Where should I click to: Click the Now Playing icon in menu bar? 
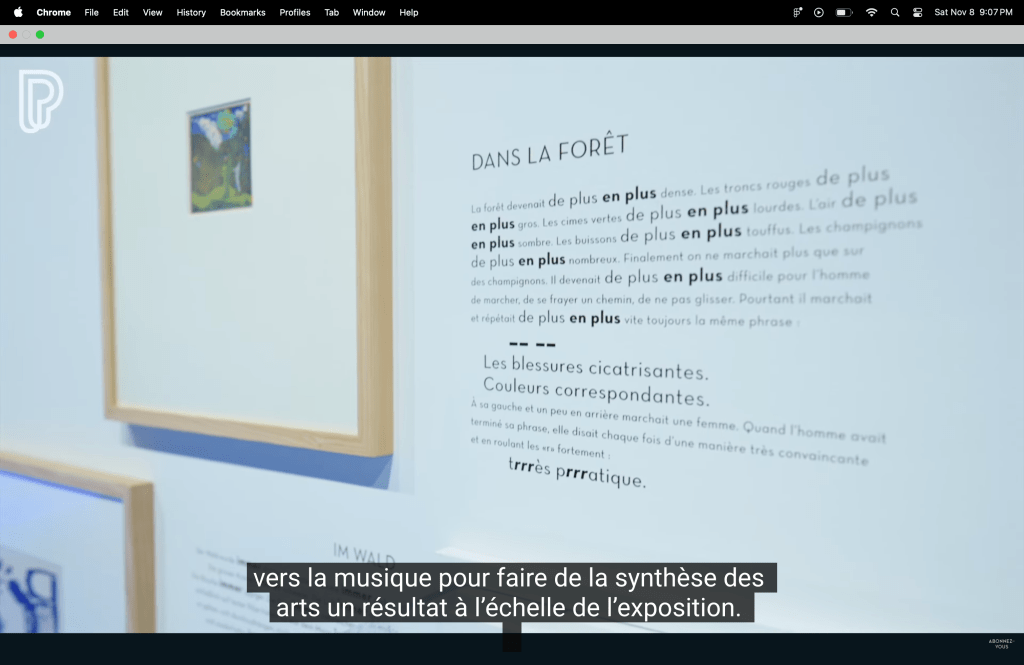[x=819, y=12]
